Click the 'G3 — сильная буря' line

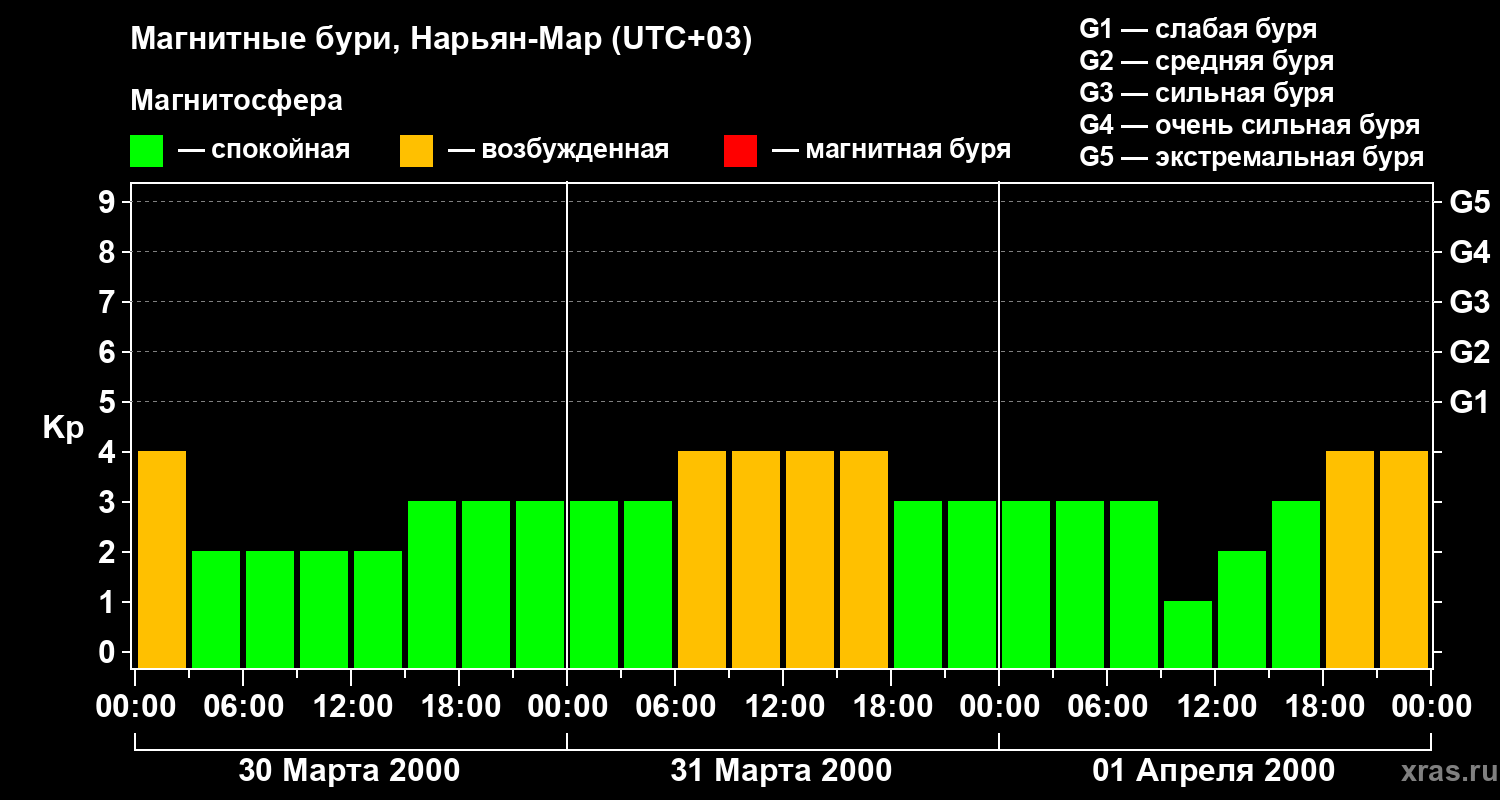pyautogui.click(x=1207, y=93)
